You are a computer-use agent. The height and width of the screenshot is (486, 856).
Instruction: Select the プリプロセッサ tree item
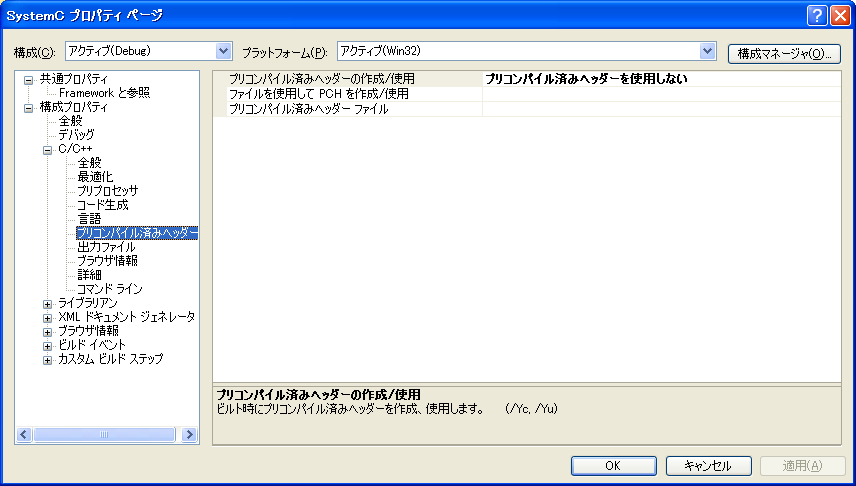(108, 191)
